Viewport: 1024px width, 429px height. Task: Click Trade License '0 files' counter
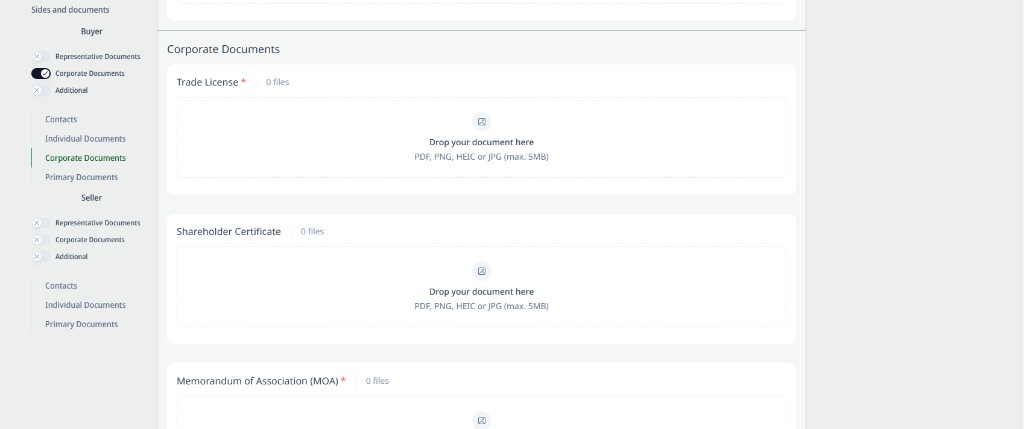278,82
